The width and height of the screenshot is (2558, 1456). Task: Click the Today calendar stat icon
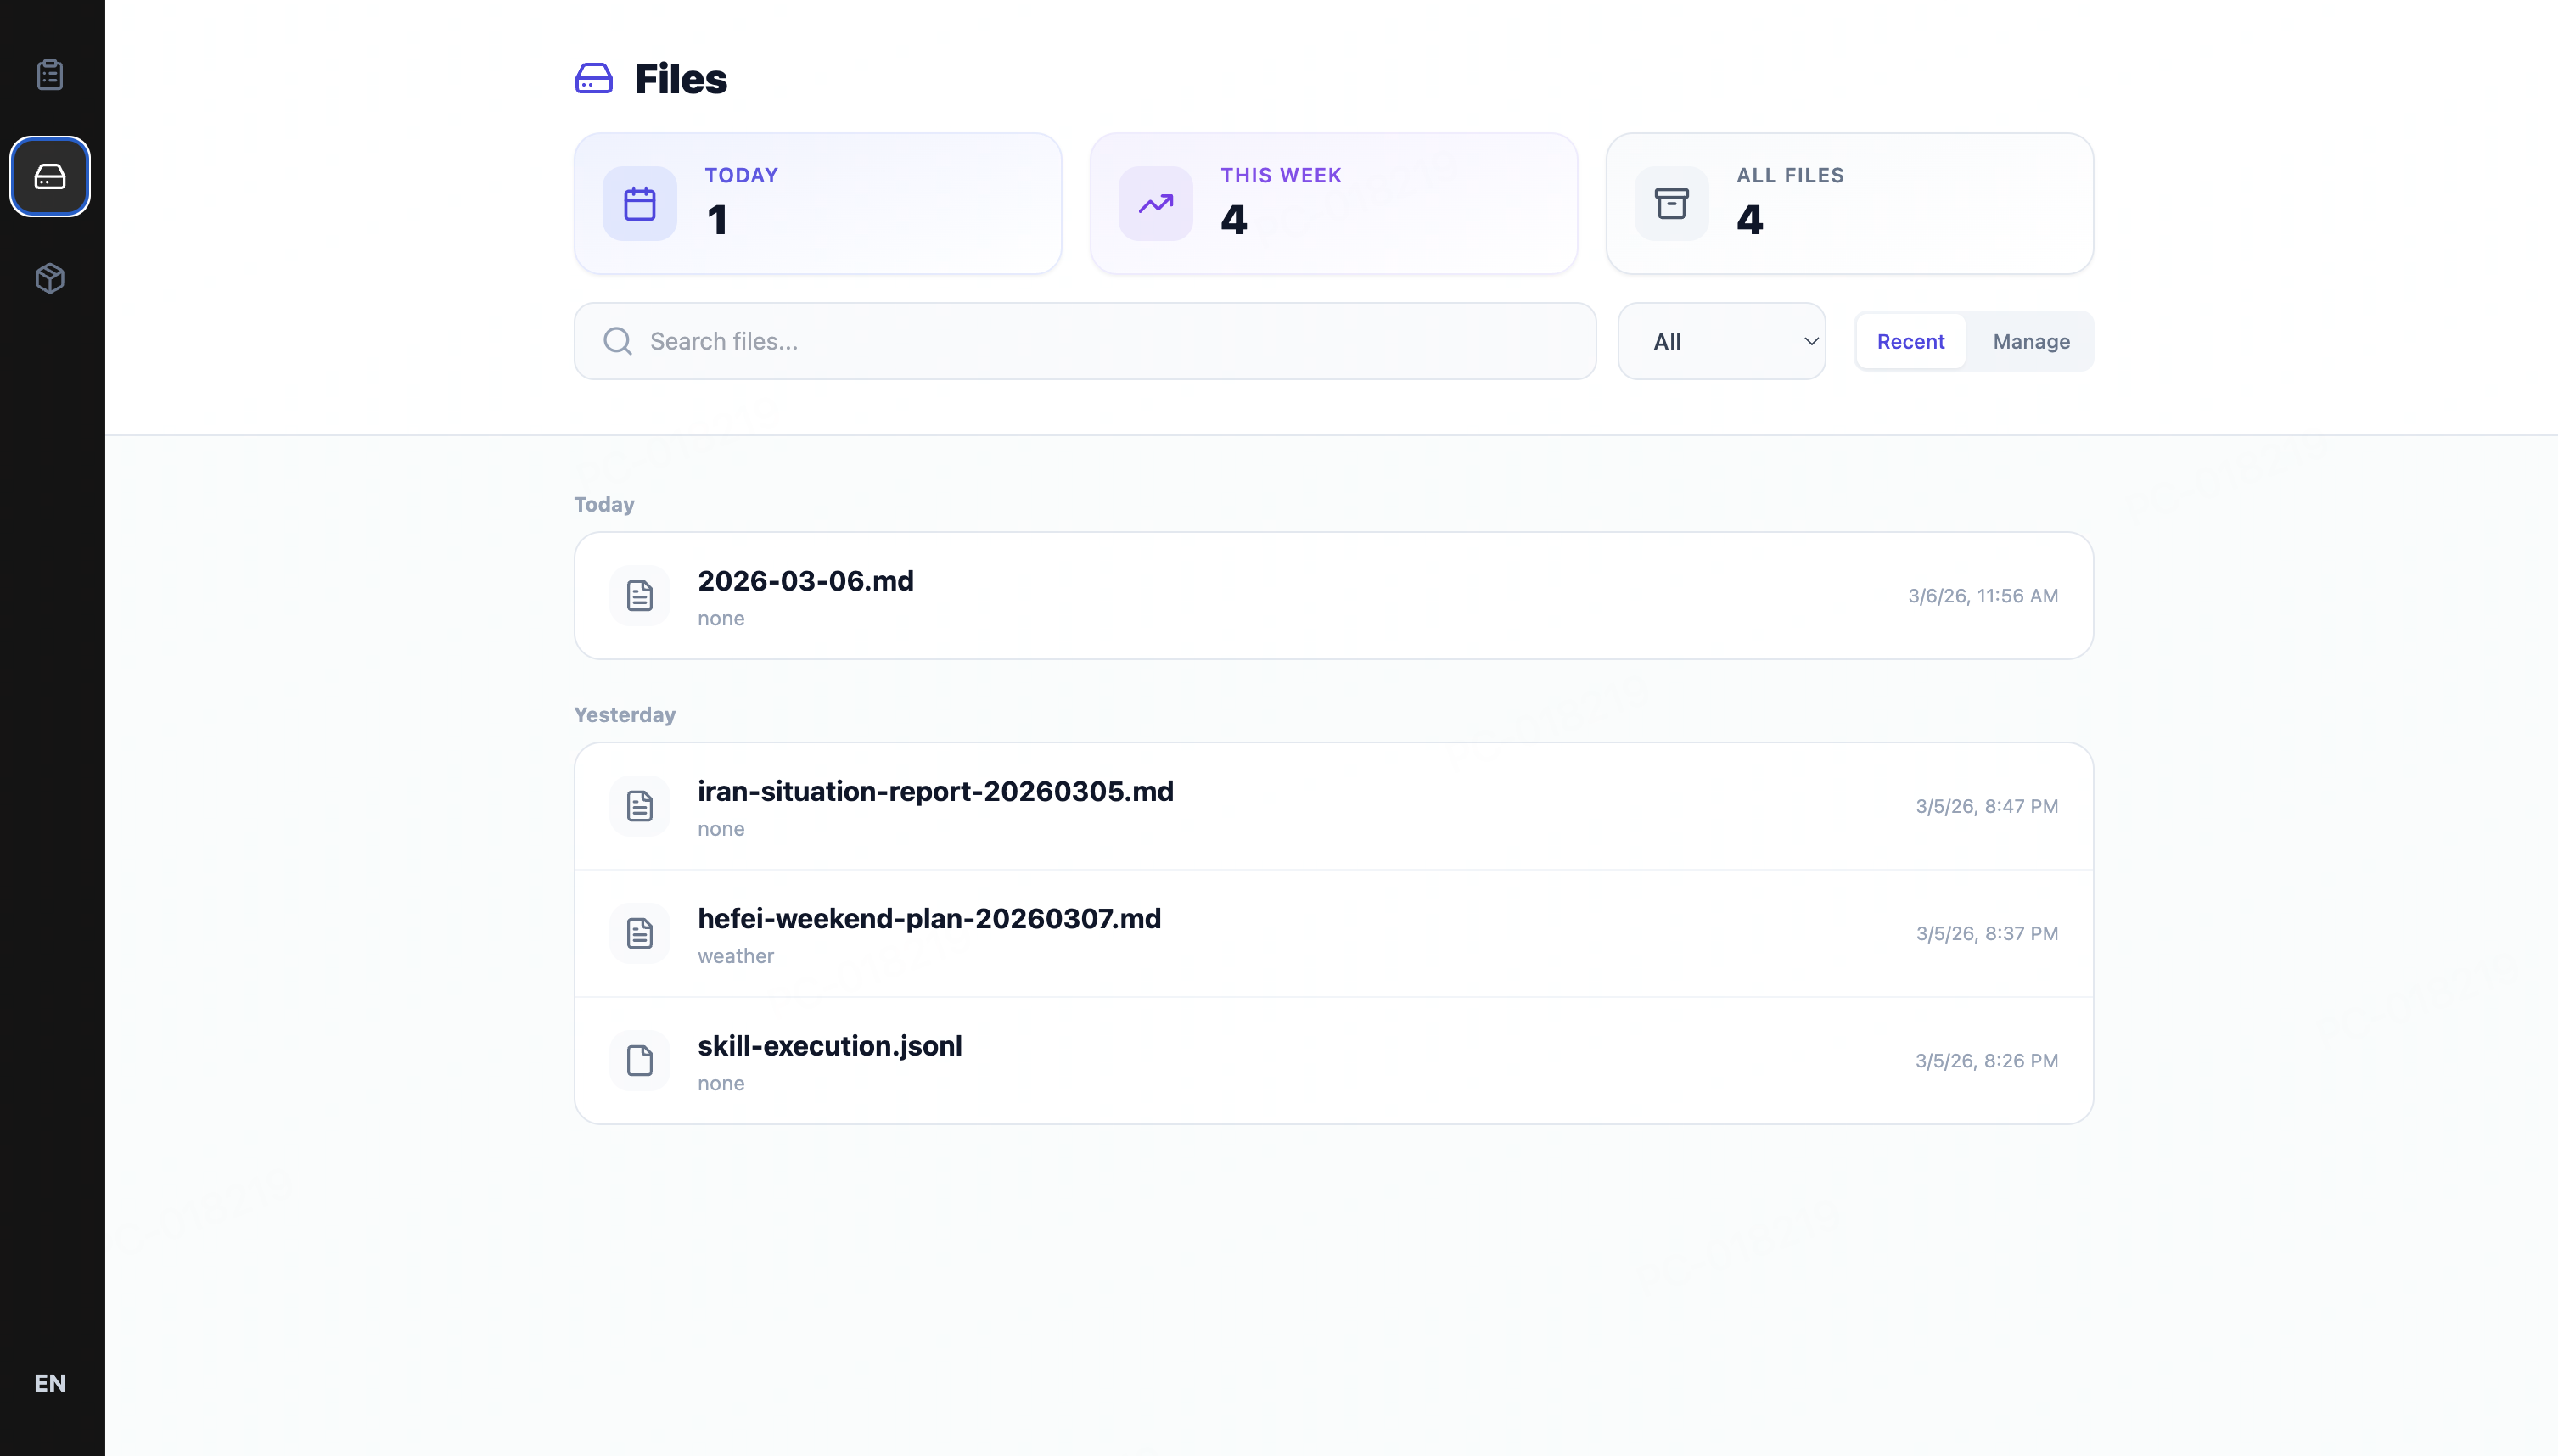(638, 203)
